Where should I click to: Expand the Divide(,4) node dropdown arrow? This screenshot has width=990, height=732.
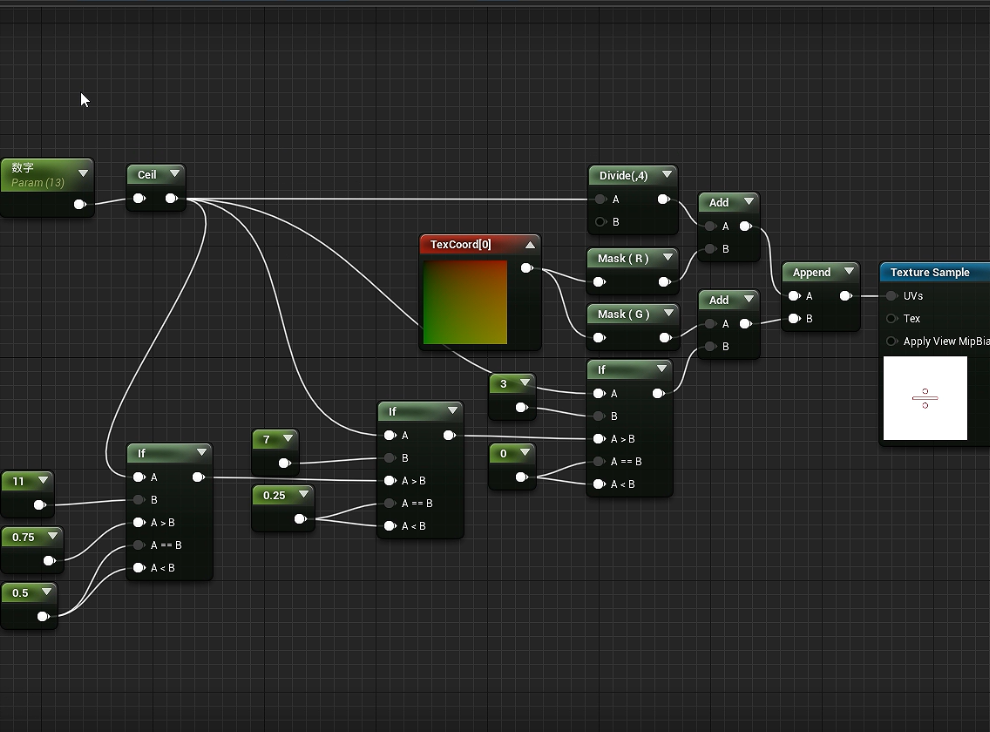666,175
